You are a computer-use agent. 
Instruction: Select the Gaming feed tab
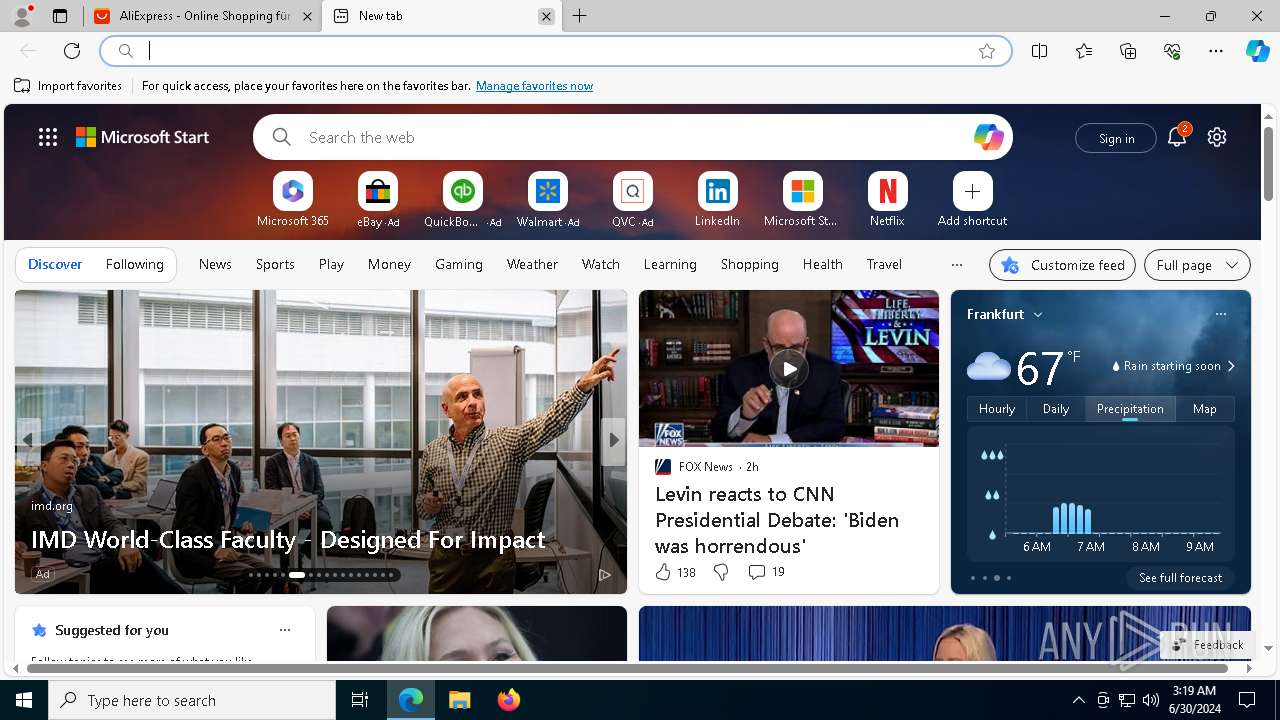coord(459,264)
